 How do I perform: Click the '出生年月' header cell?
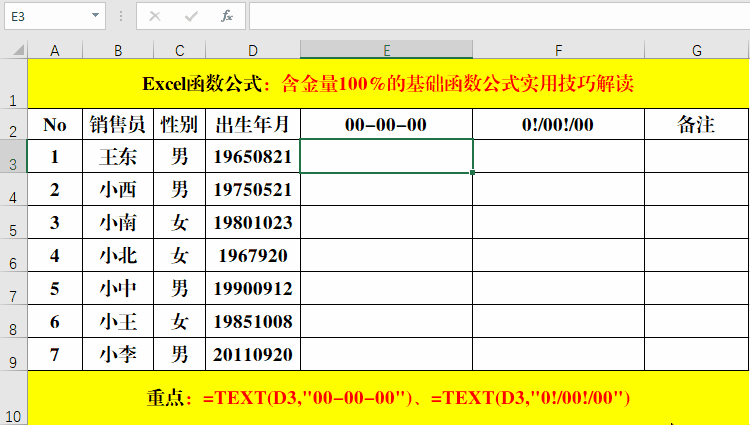[x=253, y=124]
